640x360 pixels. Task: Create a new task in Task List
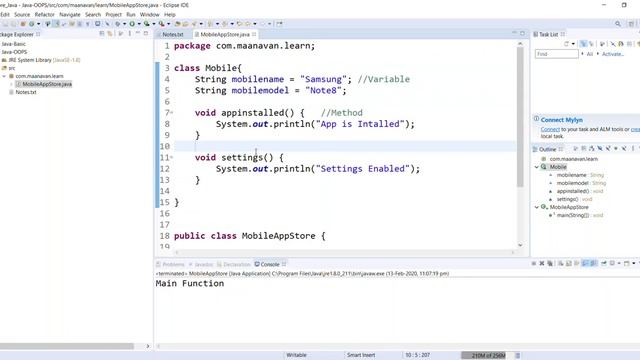(x=566, y=44)
